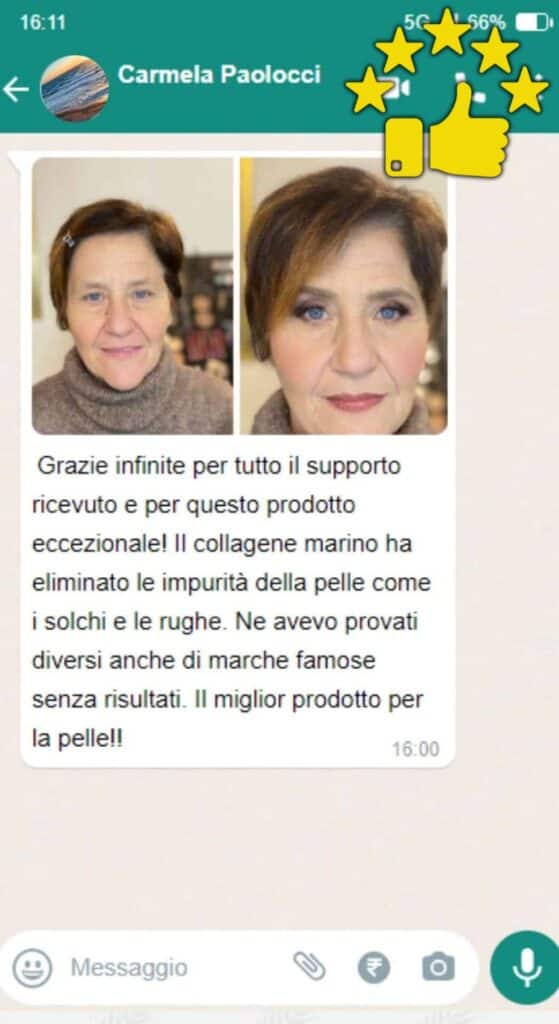Tap the Messaggio text input field
Image resolution: width=559 pixels, height=1024 pixels.
[176, 967]
